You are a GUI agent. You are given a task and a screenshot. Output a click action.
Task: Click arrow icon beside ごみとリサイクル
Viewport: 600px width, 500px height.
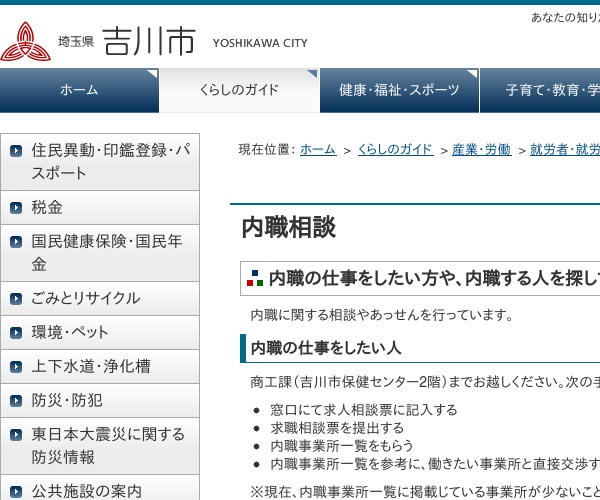tap(16, 299)
